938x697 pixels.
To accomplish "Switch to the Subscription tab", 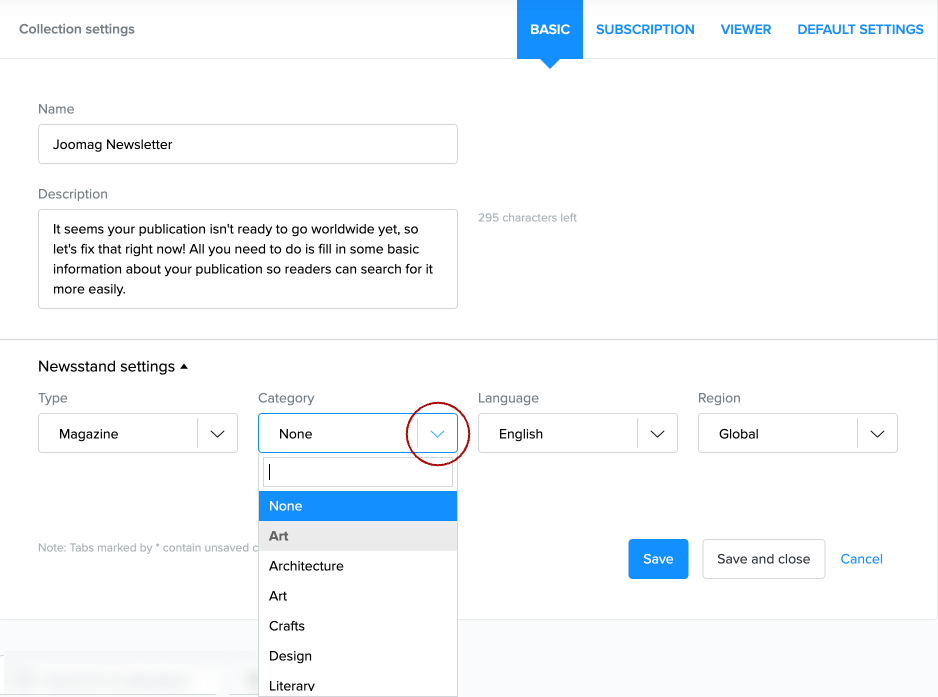I will [645, 30].
